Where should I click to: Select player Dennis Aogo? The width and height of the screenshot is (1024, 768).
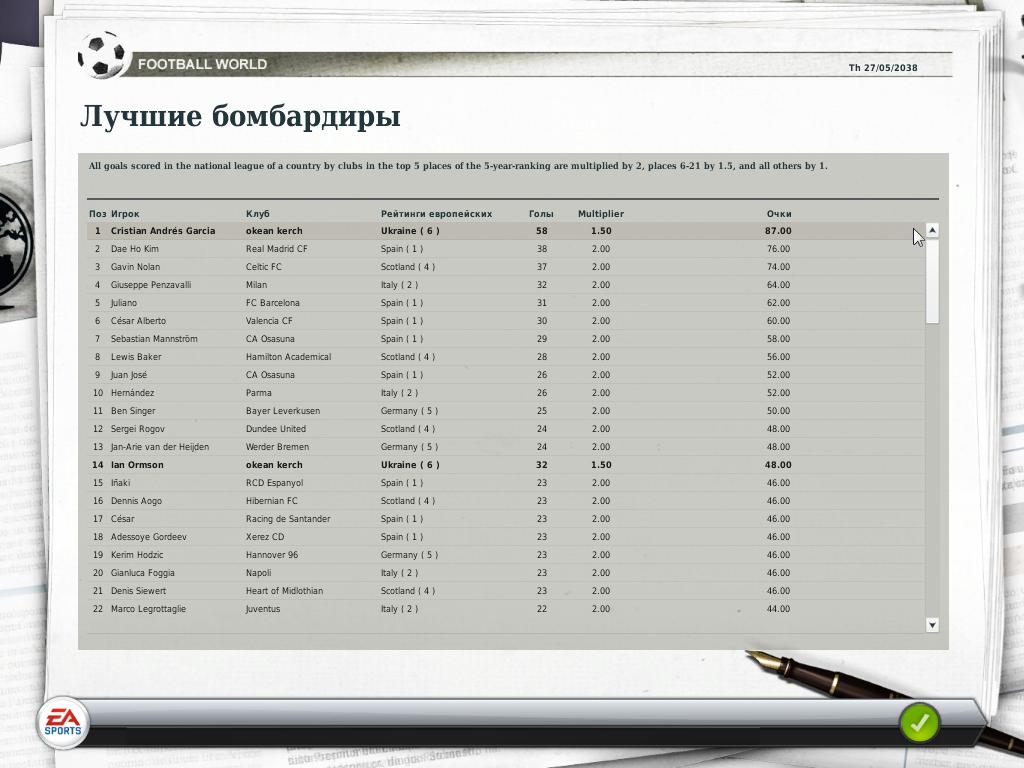[x=136, y=501]
